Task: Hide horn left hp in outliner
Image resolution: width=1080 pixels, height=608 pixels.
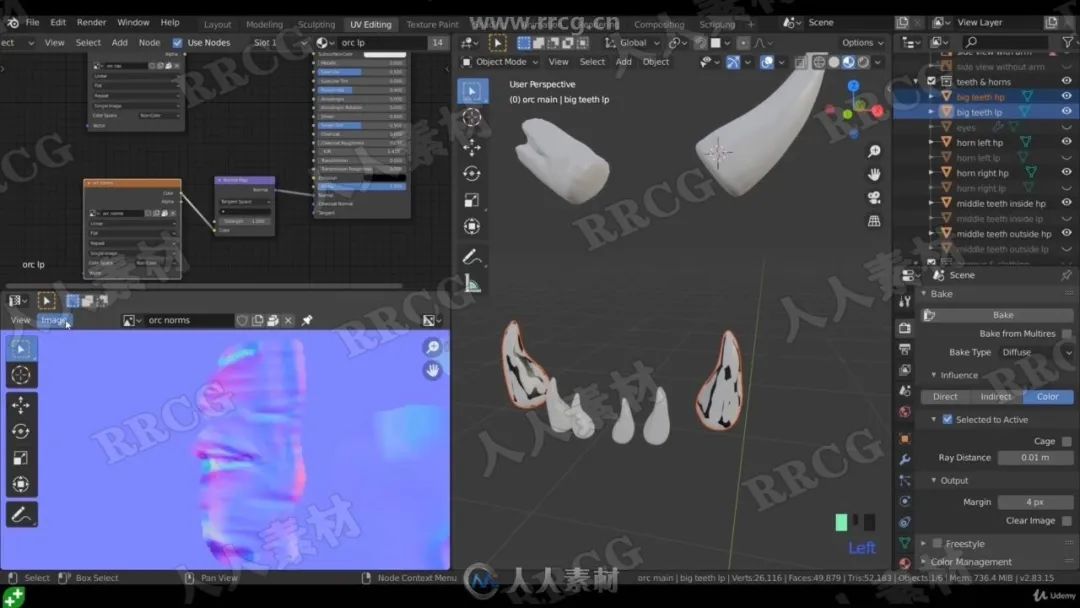Action: 1066,142
